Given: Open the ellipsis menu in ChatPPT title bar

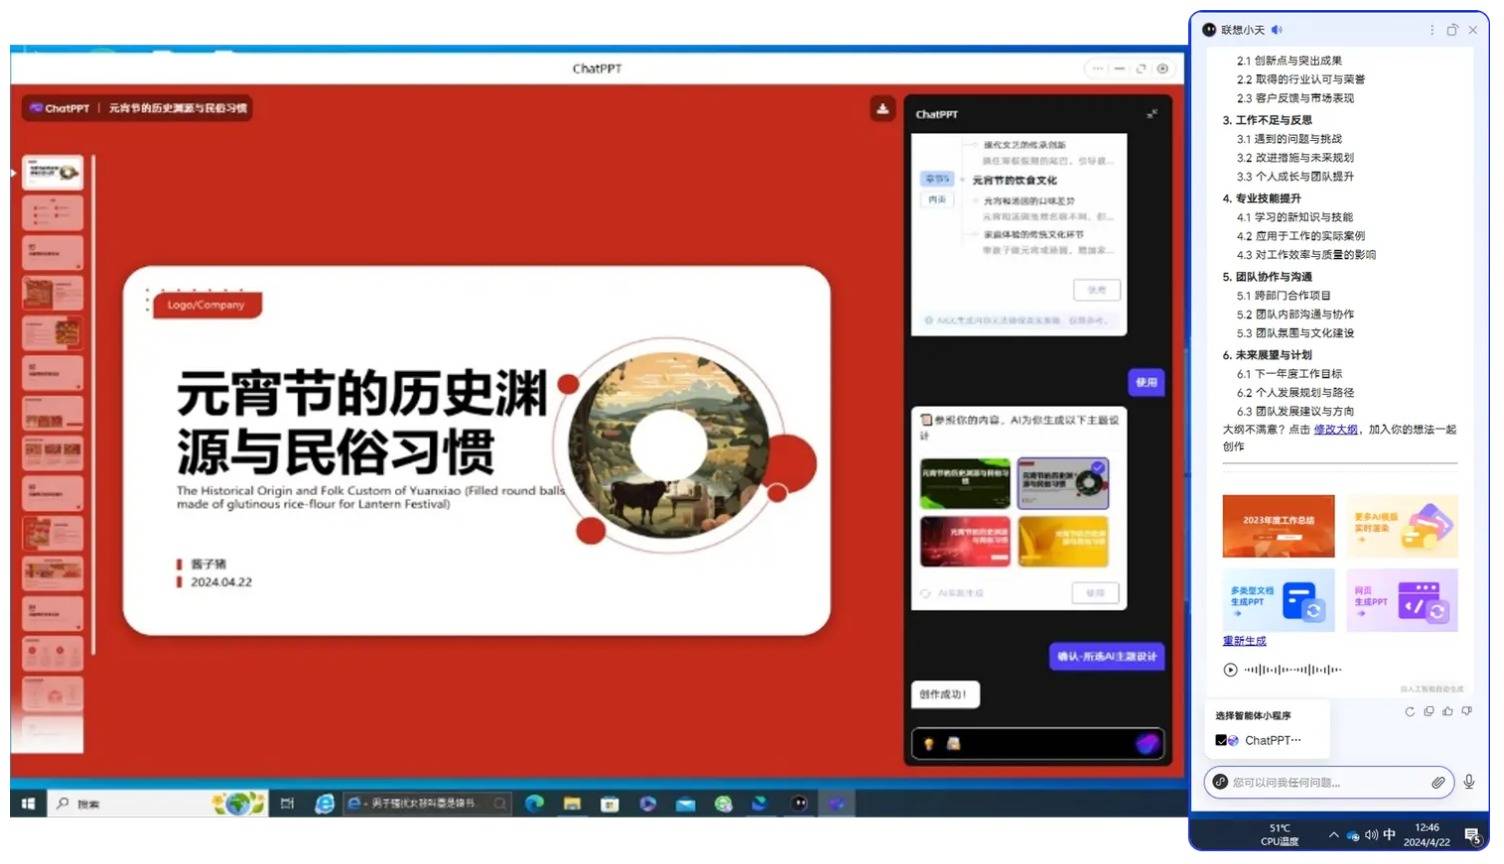Looking at the screenshot, I should pyautogui.click(x=1098, y=69).
